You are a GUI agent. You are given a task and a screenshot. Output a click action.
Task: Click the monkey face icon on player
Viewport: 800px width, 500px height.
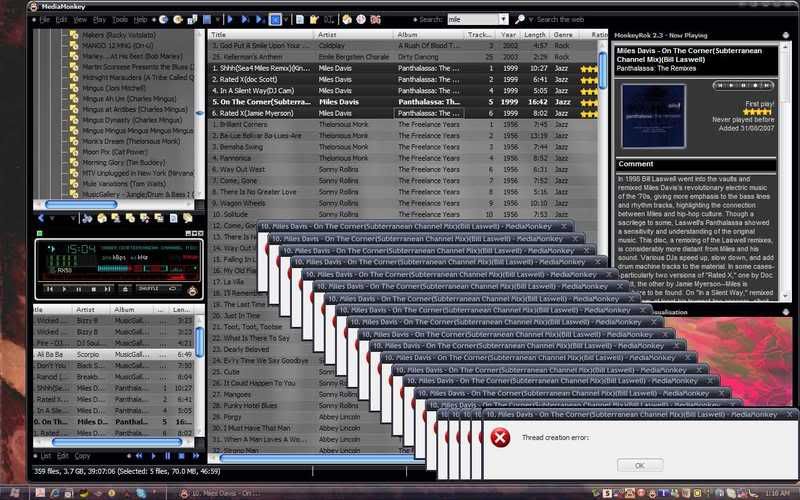click(192, 291)
